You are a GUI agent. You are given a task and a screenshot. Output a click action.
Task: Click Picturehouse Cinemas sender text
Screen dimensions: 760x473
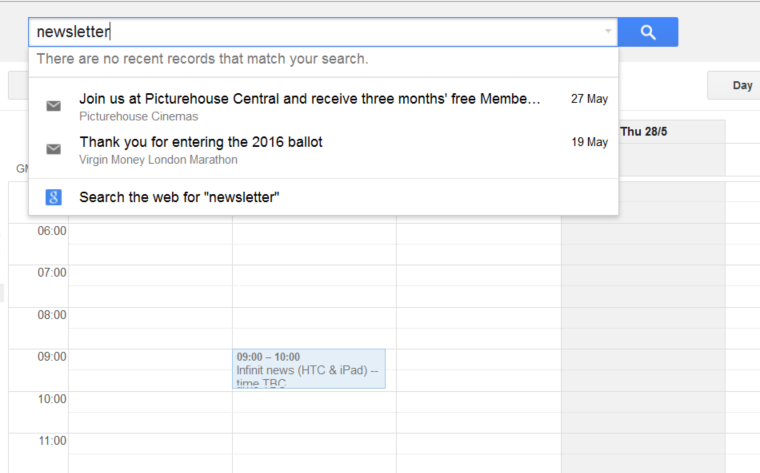click(x=139, y=116)
